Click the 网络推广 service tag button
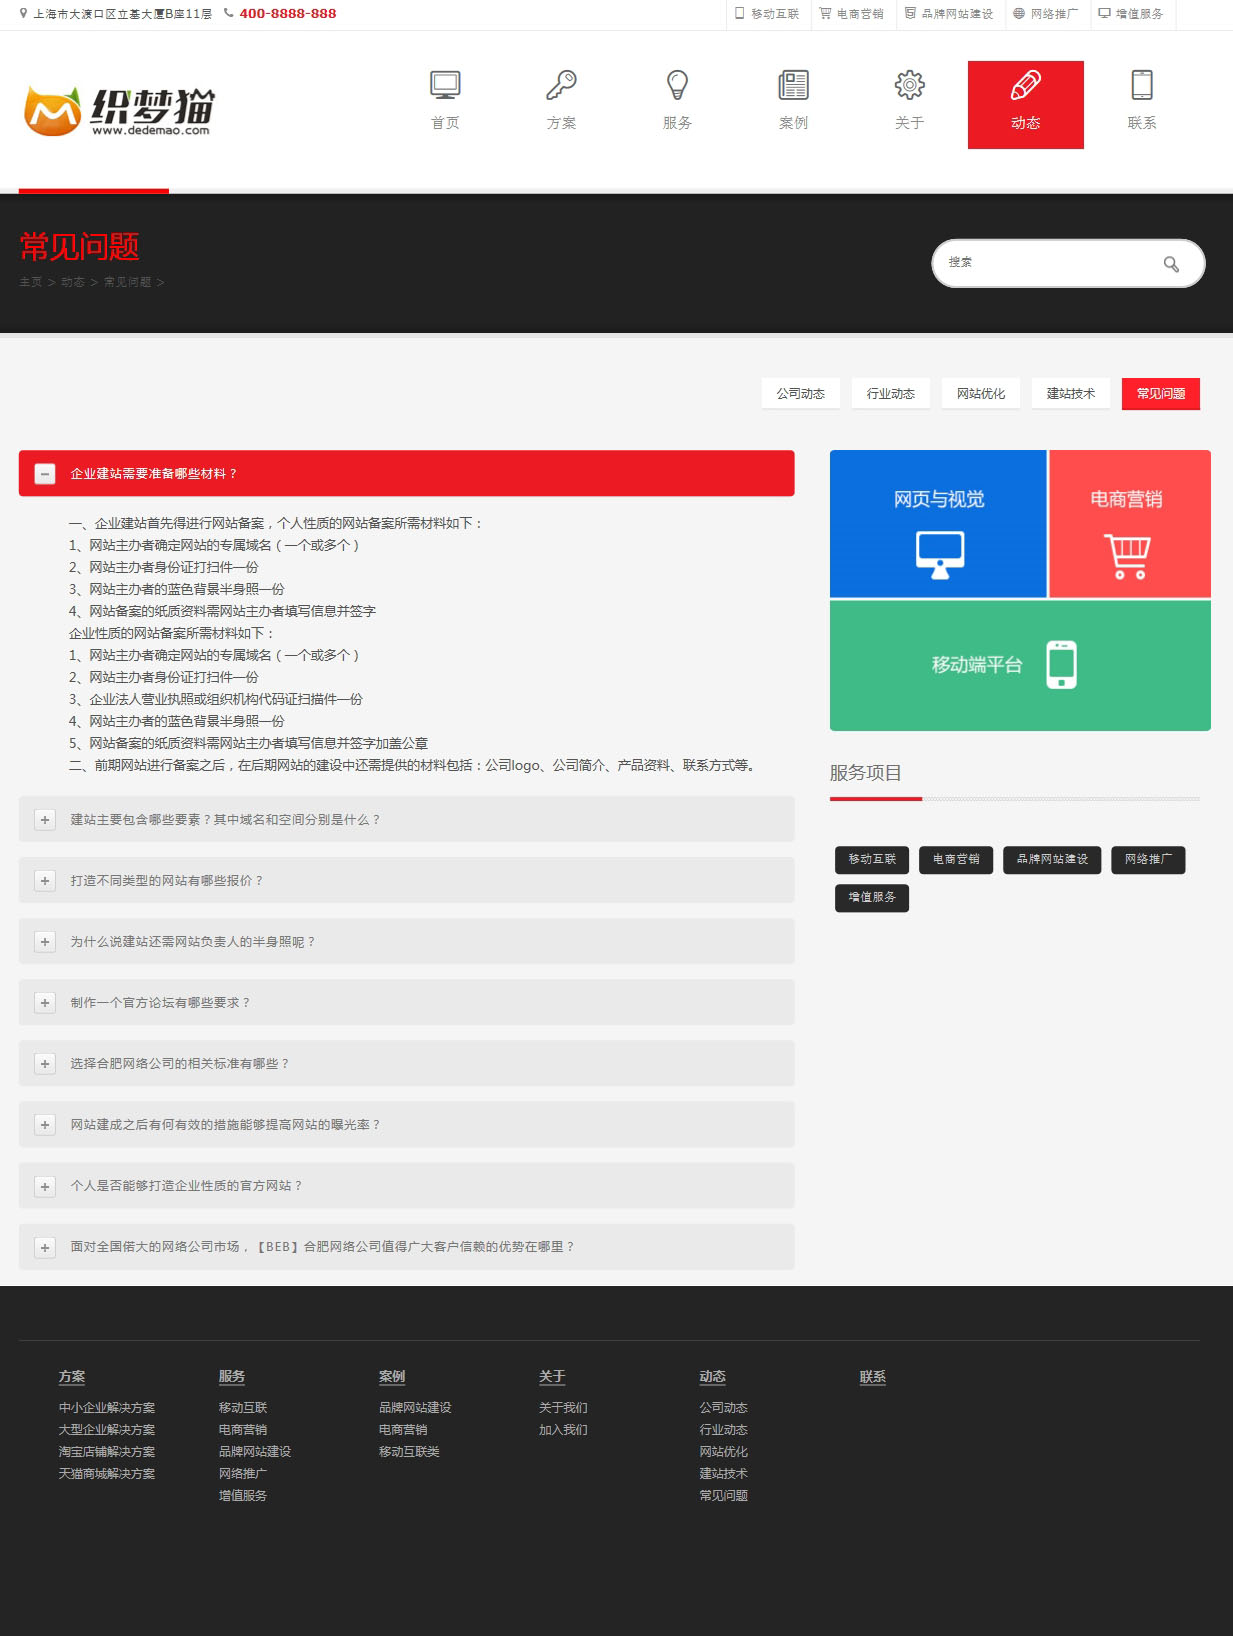Viewport: 1233px width, 1636px height. coord(1147,860)
